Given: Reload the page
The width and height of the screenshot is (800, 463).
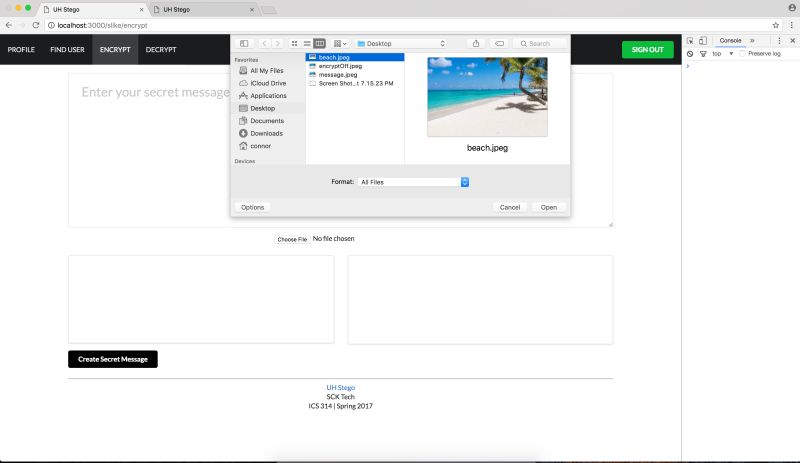Looking at the screenshot, I should point(36,25).
